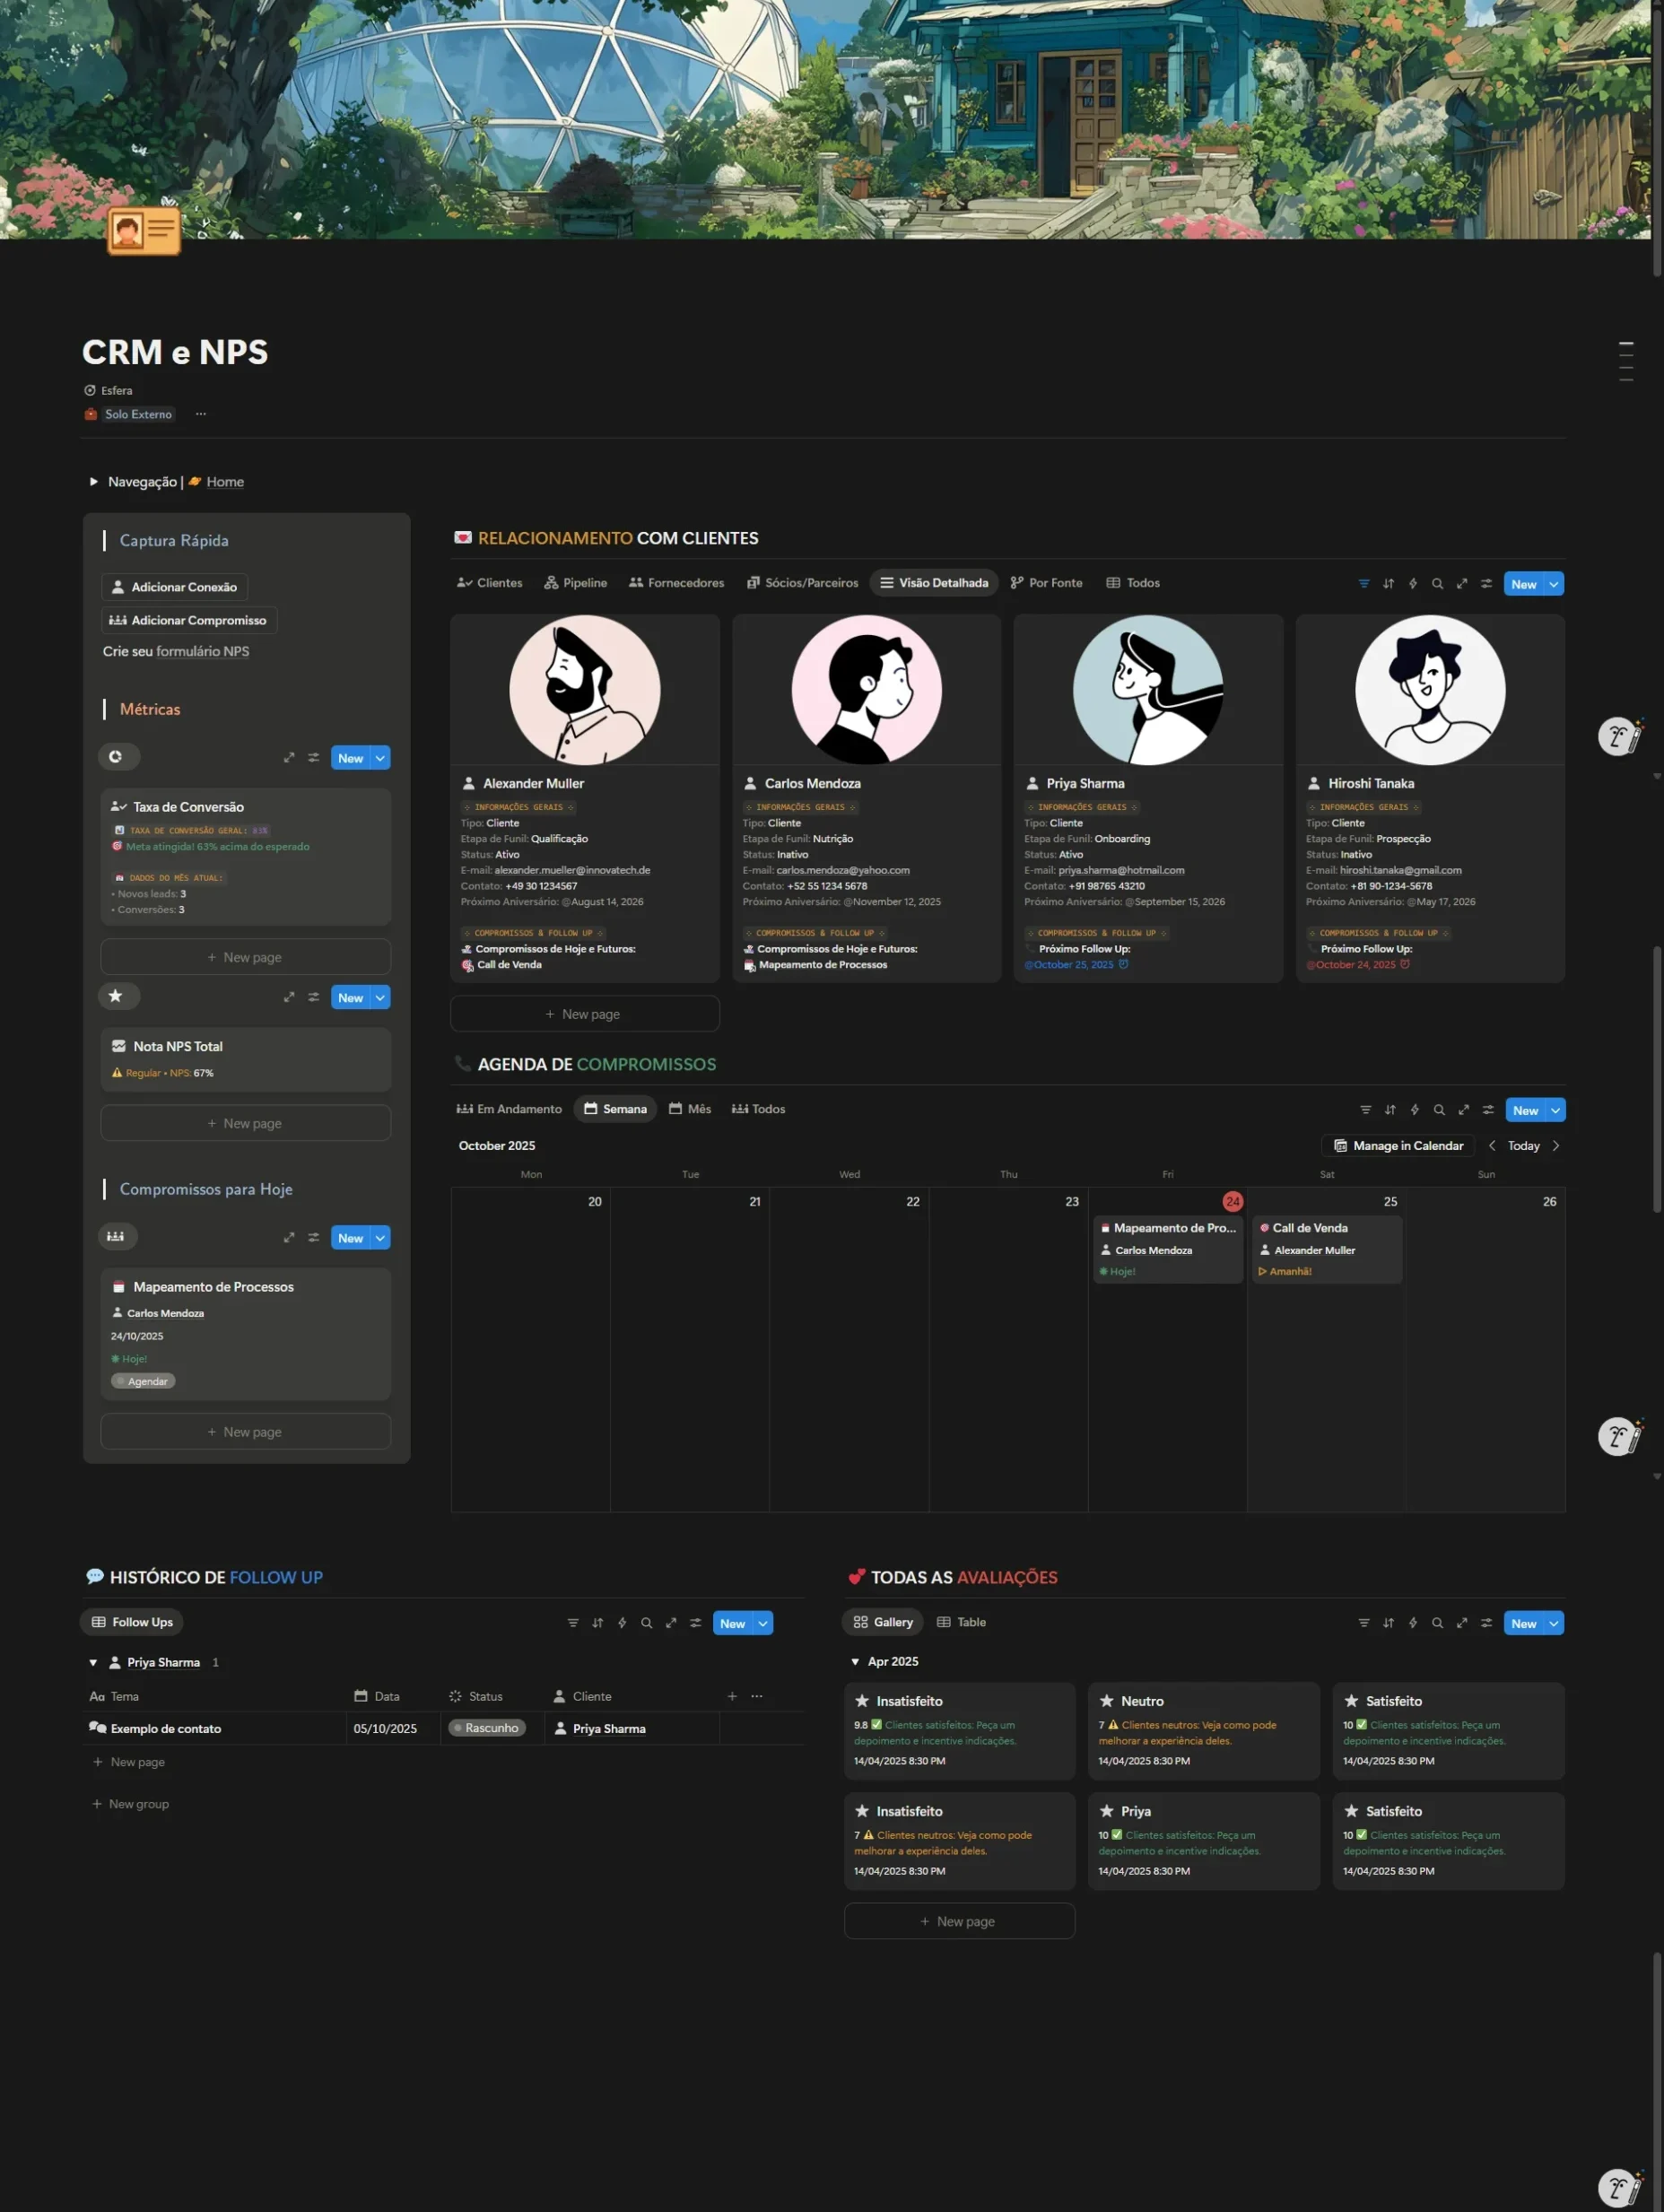The width and height of the screenshot is (1664, 2212).
Task: Open search in Todas as Avaliações toolbar
Action: pyautogui.click(x=1437, y=1623)
